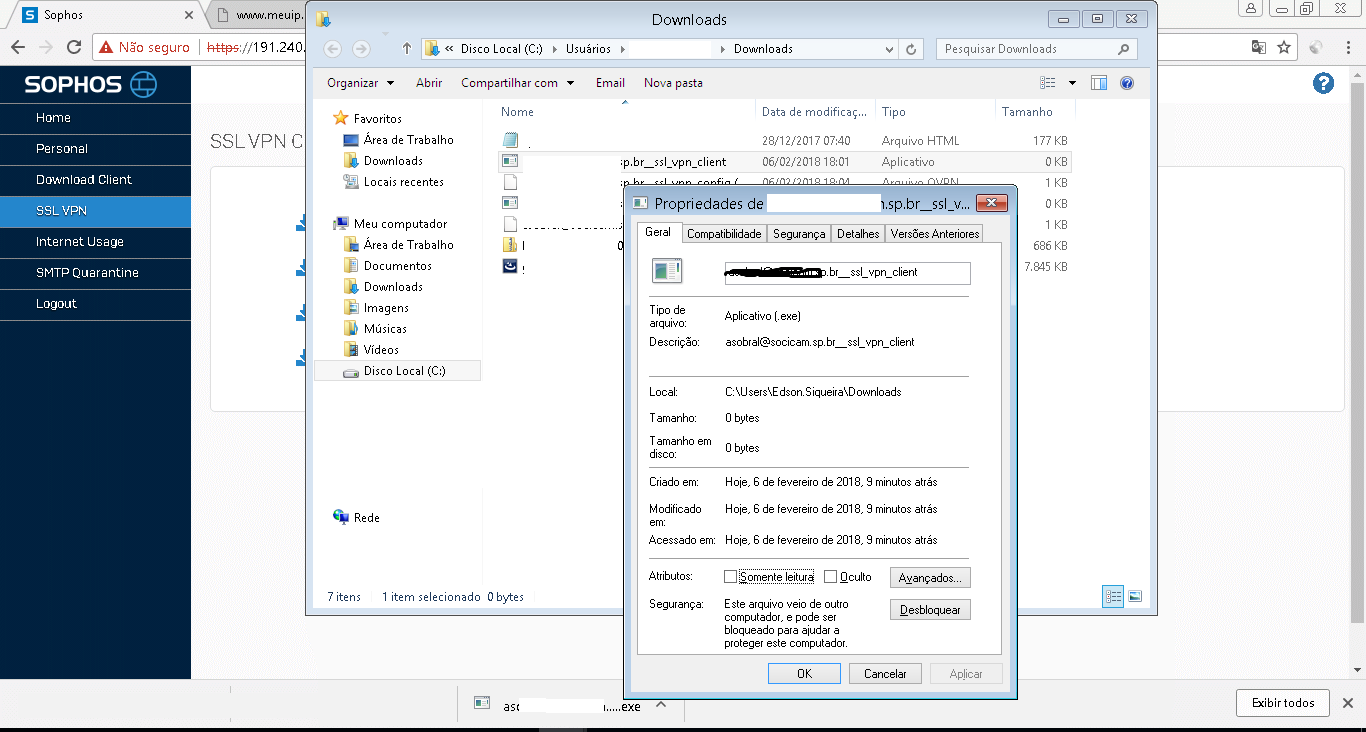The image size is (1366, 732).
Task: Click the search magnifier in Pesquisar Downloads
Action: click(x=1124, y=49)
